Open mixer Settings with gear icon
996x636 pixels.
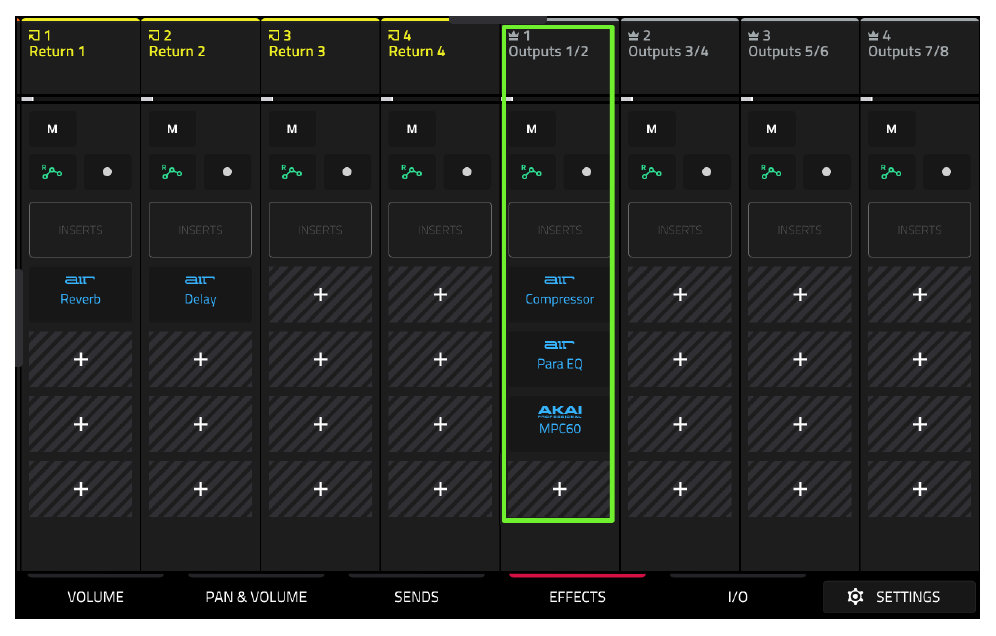(x=899, y=597)
